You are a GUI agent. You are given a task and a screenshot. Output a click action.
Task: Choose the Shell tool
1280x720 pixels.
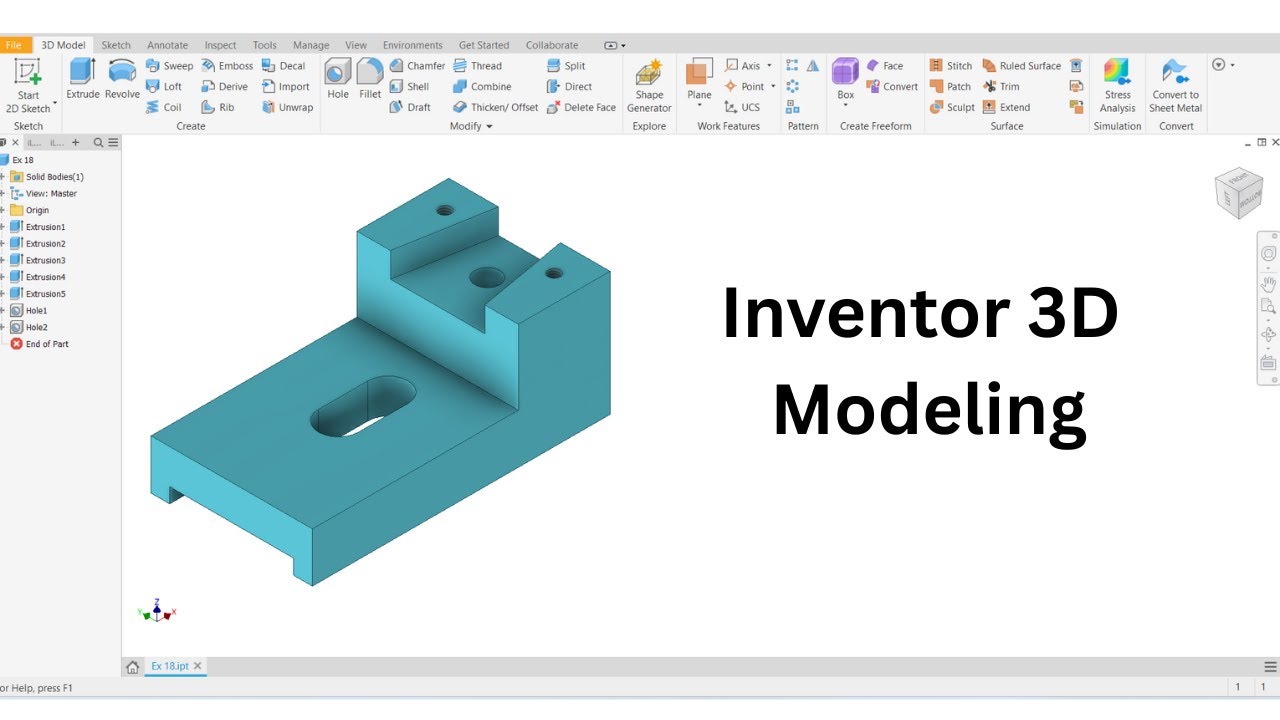[409, 86]
